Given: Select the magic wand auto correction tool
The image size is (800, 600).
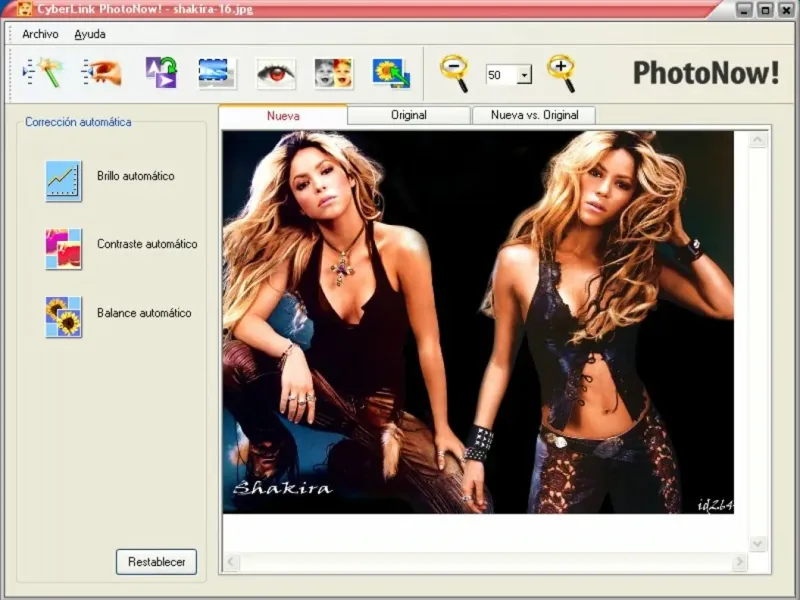Looking at the screenshot, I should (43, 73).
